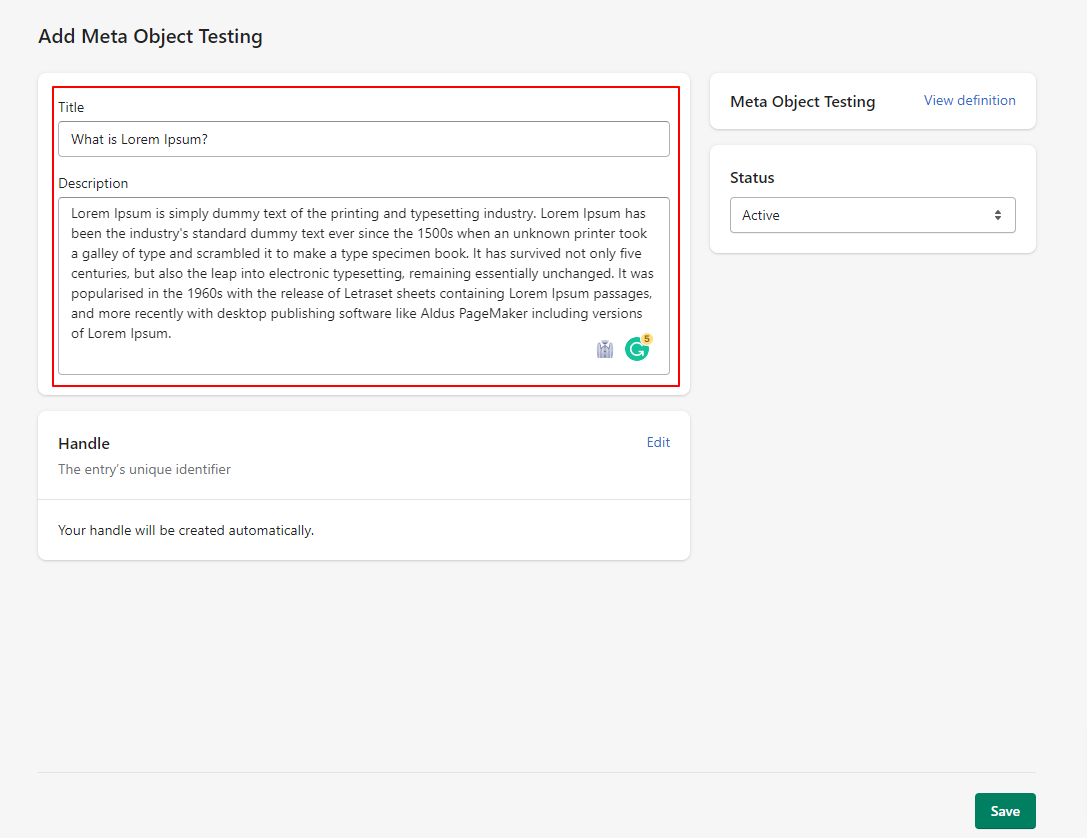The image size is (1087, 838).
Task: Click the Status label above the dropdown
Action: click(x=752, y=177)
